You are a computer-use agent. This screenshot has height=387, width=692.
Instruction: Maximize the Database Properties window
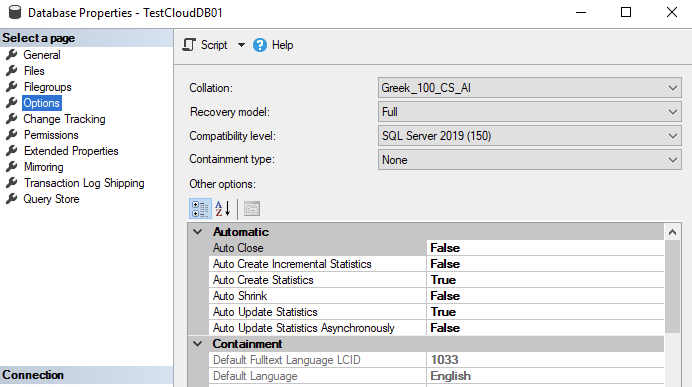[x=626, y=12]
